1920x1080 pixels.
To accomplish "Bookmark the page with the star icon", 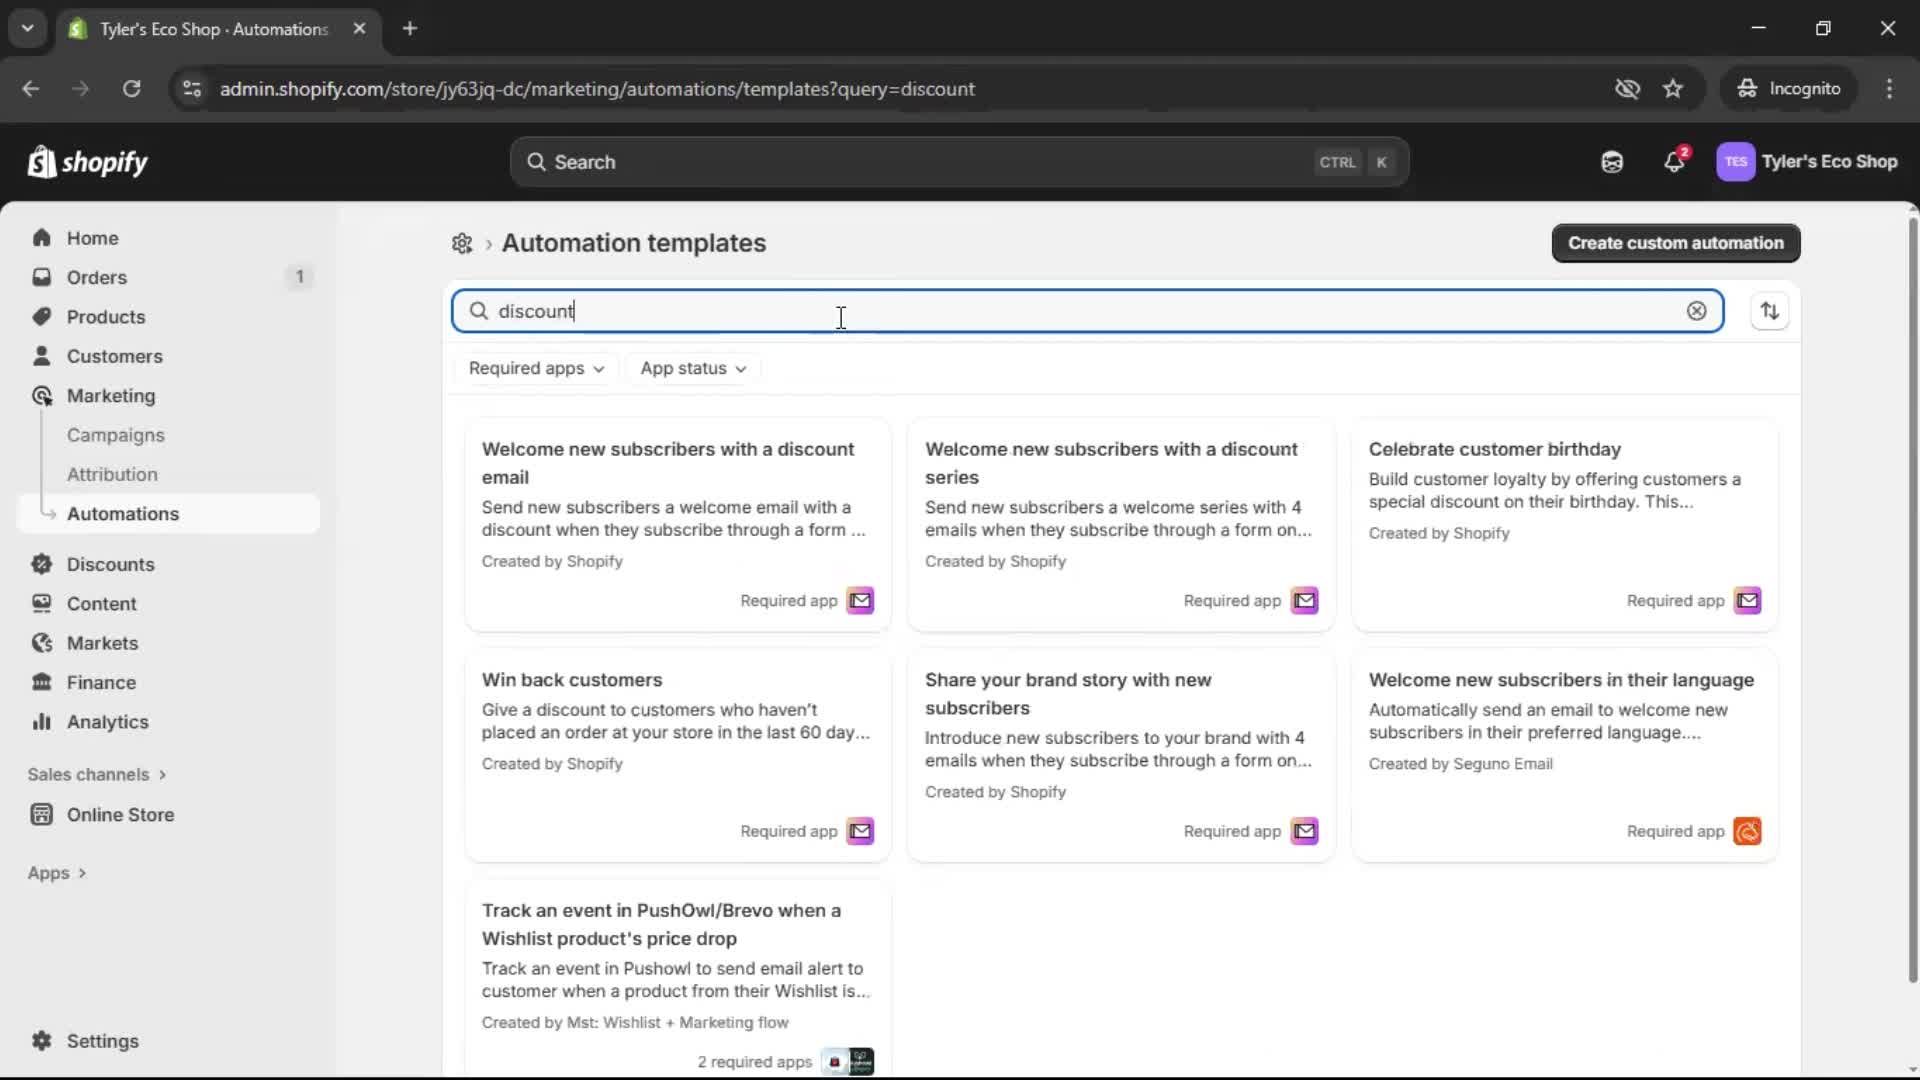I will pyautogui.click(x=1673, y=88).
